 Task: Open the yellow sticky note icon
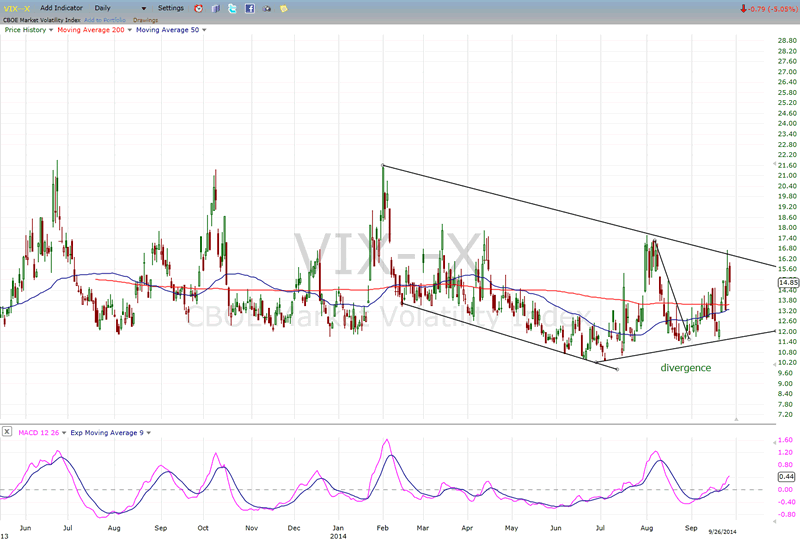[283, 8]
